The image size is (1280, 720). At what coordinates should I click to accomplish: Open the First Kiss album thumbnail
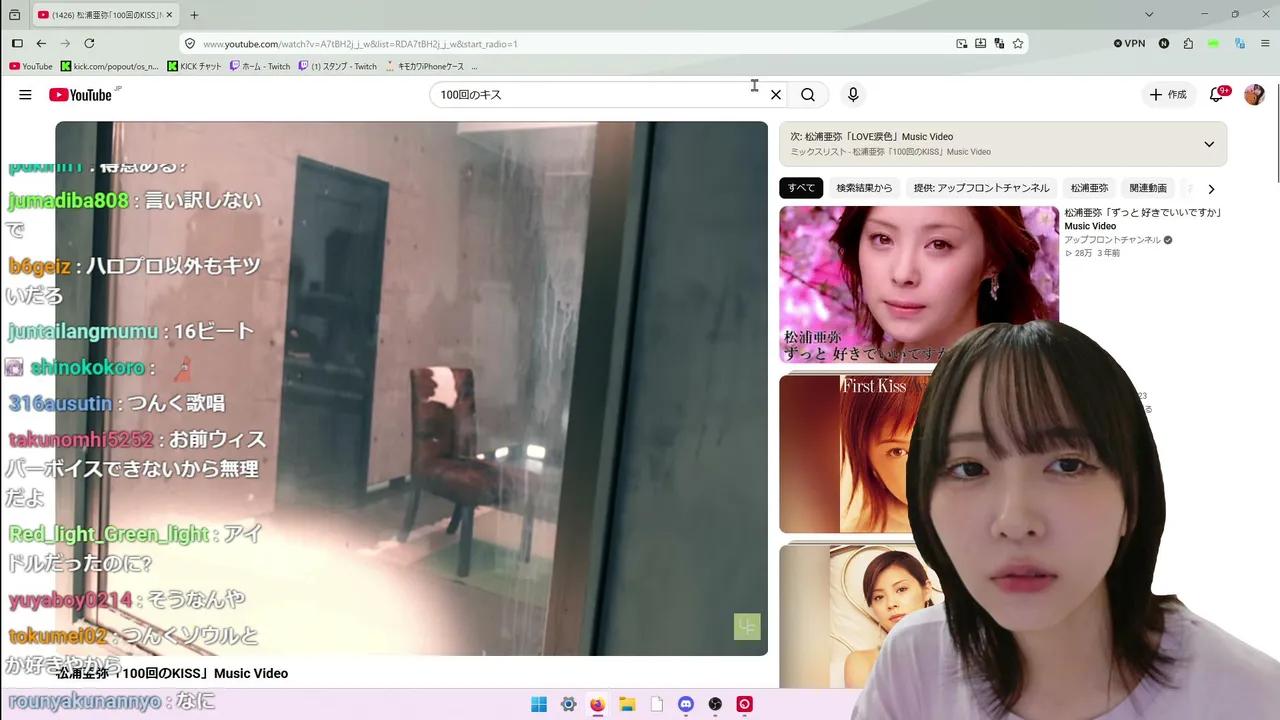coord(845,454)
